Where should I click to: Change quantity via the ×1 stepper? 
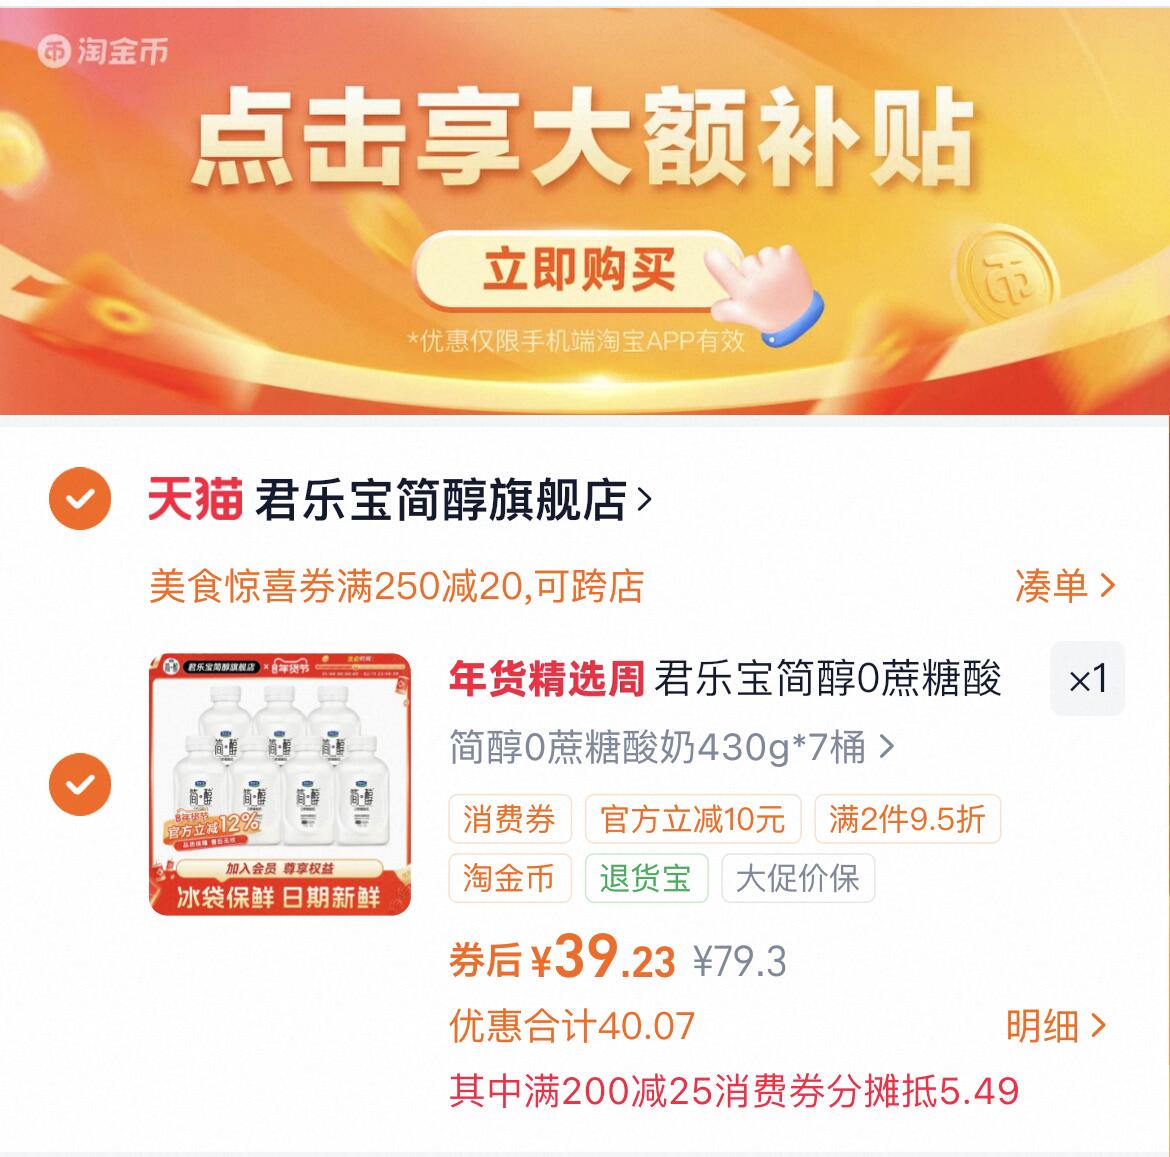[1087, 679]
